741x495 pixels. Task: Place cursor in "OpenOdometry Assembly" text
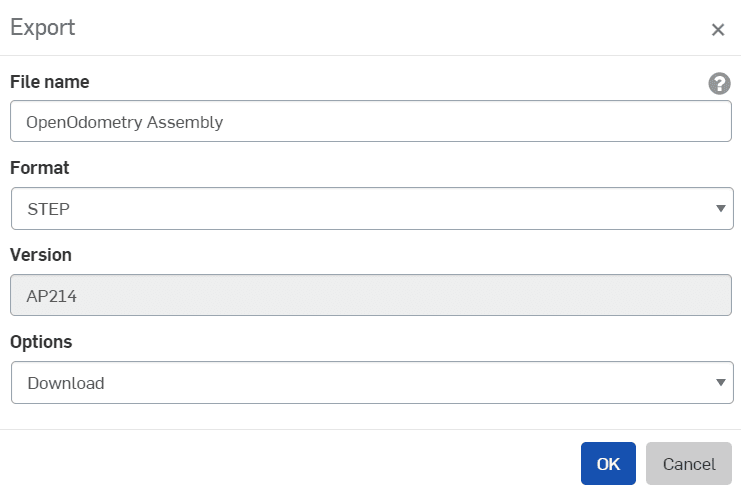coord(125,123)
